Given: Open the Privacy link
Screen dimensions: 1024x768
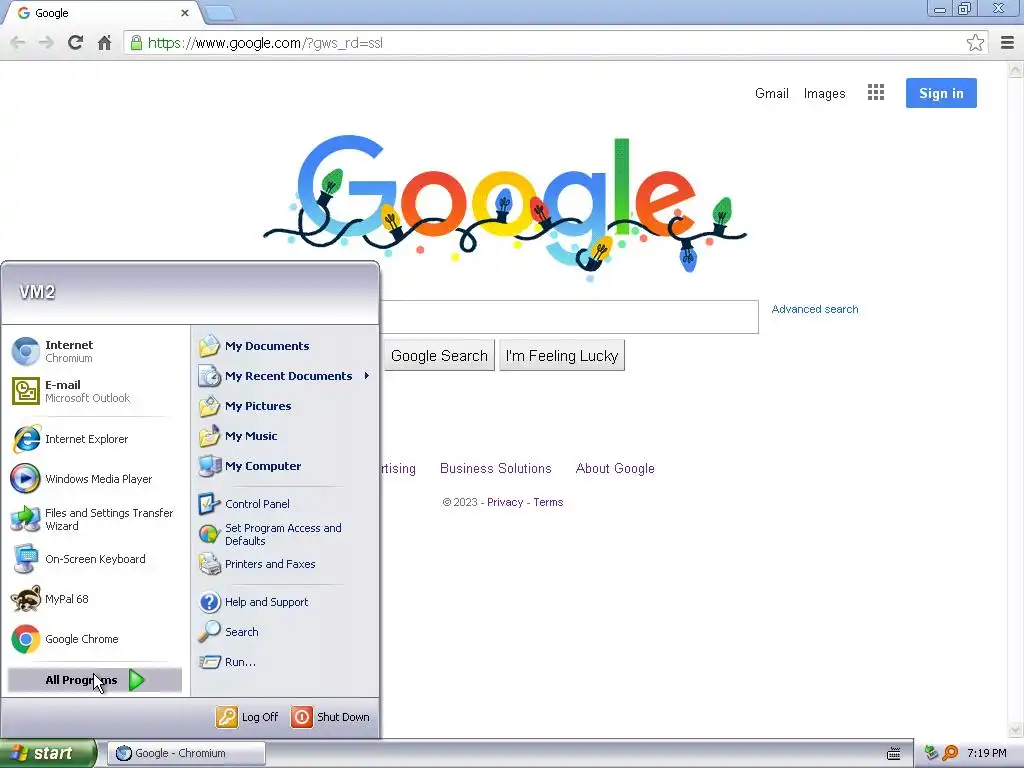Looking at the screenshot, I should [505, 502].
